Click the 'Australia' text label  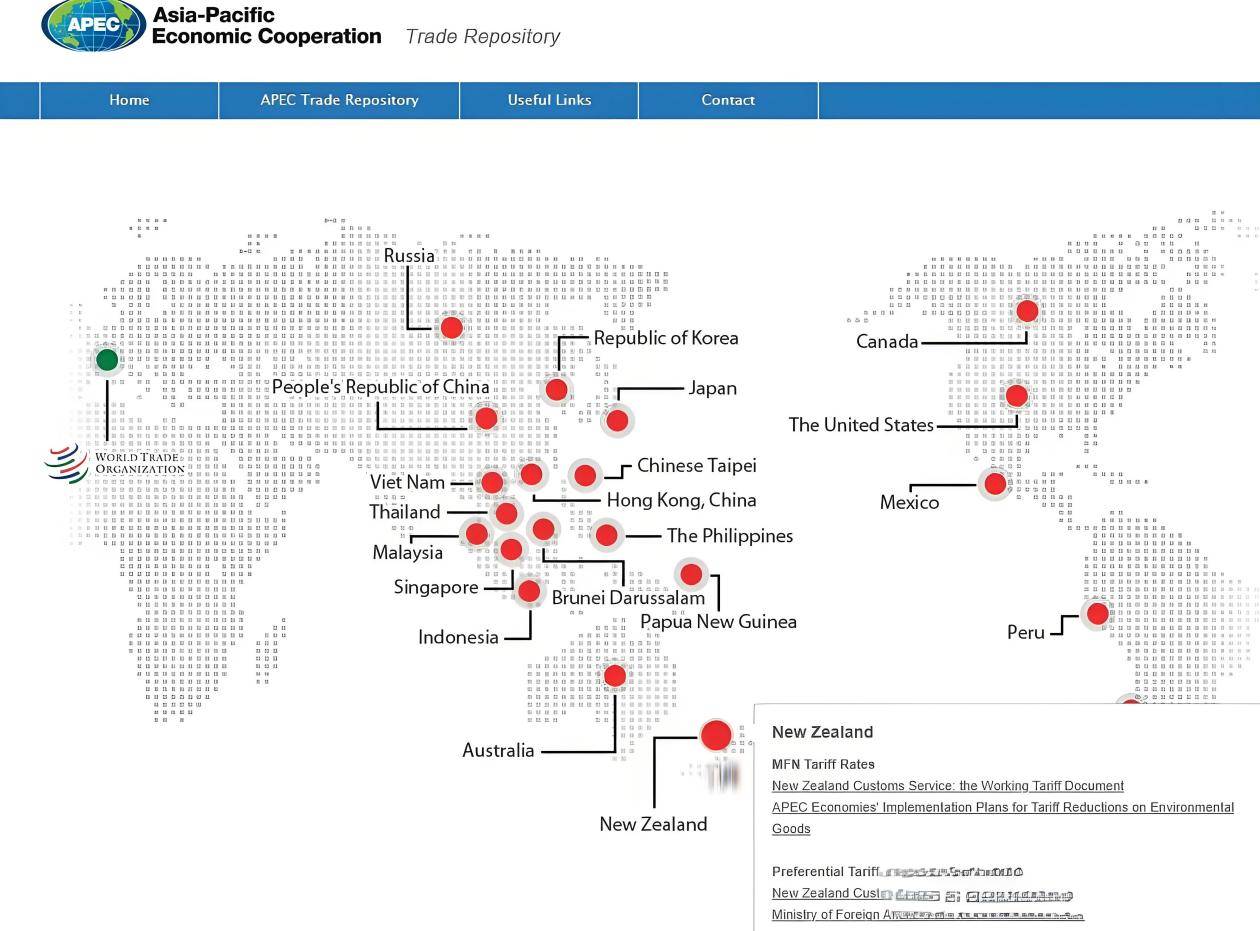click(498, 750)
